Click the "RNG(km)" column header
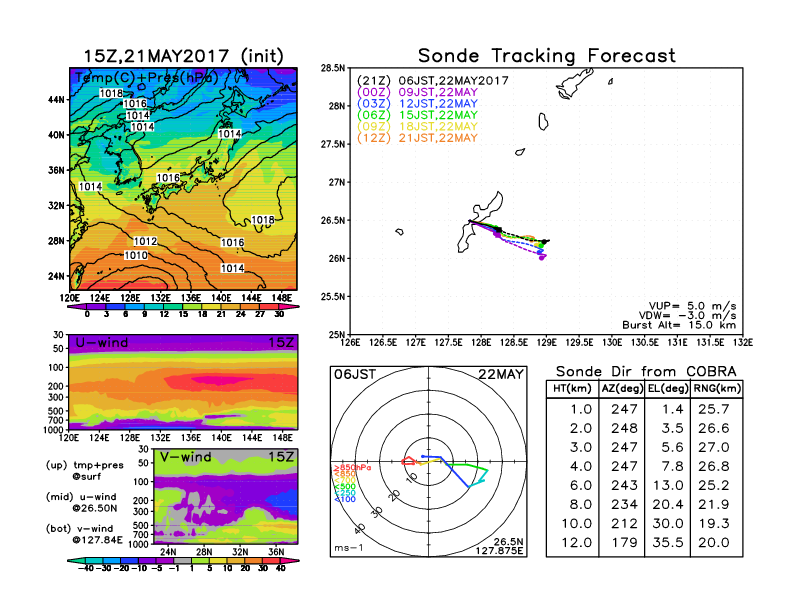Screen dimensions: 792x612 pos(717,388)
